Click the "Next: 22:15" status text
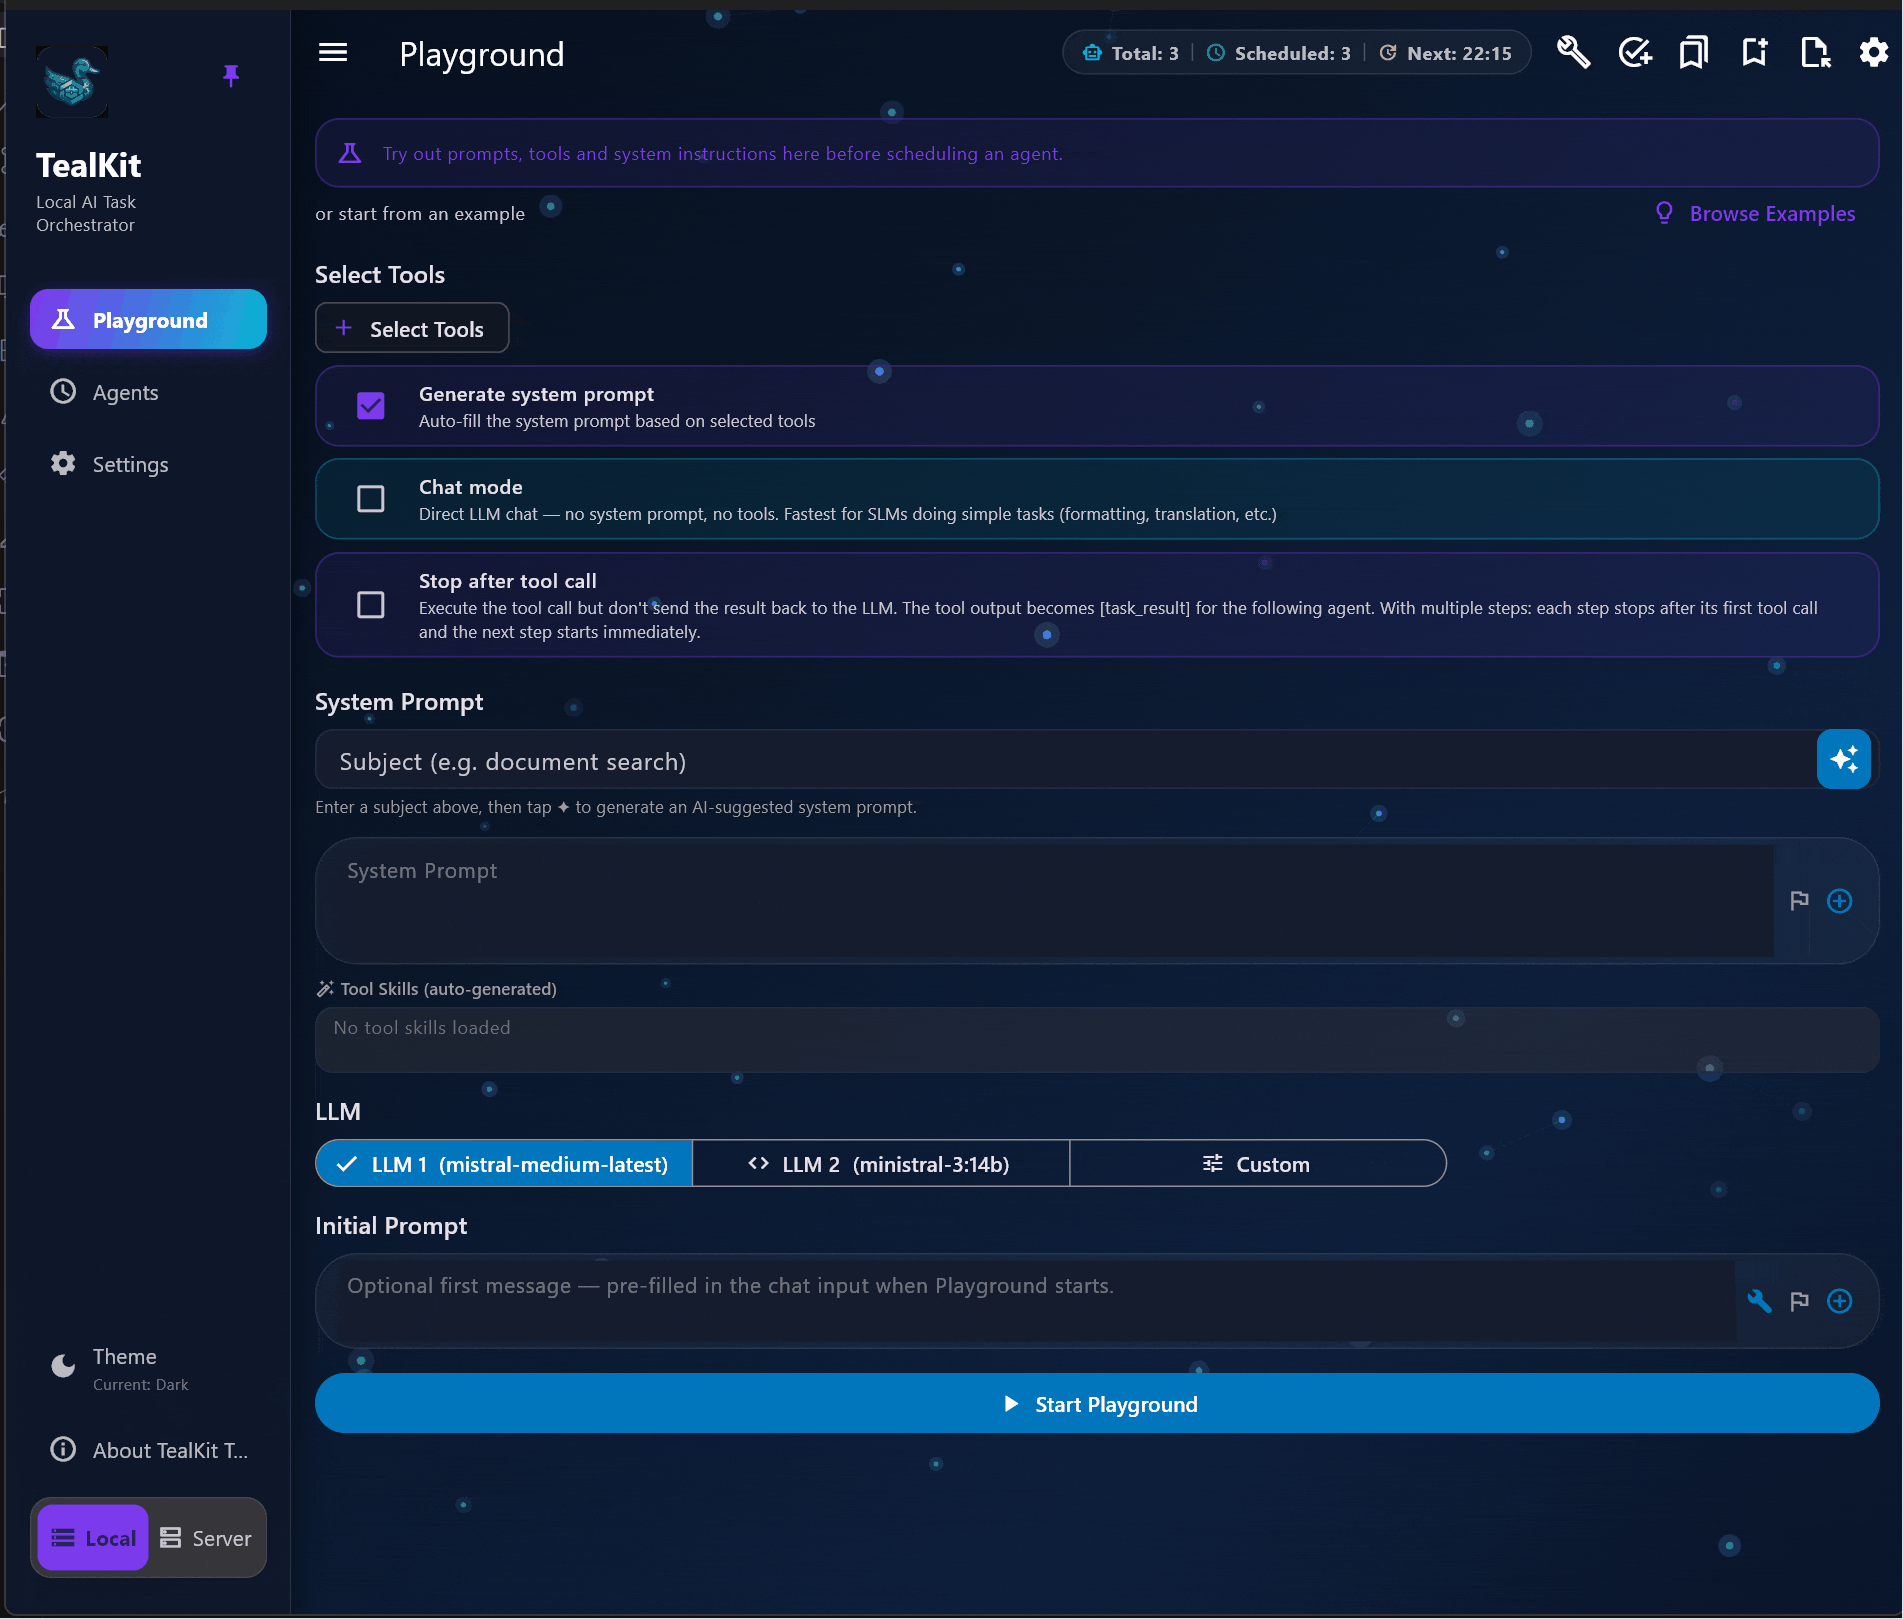1903x1619 pixels. point(1459,53)
